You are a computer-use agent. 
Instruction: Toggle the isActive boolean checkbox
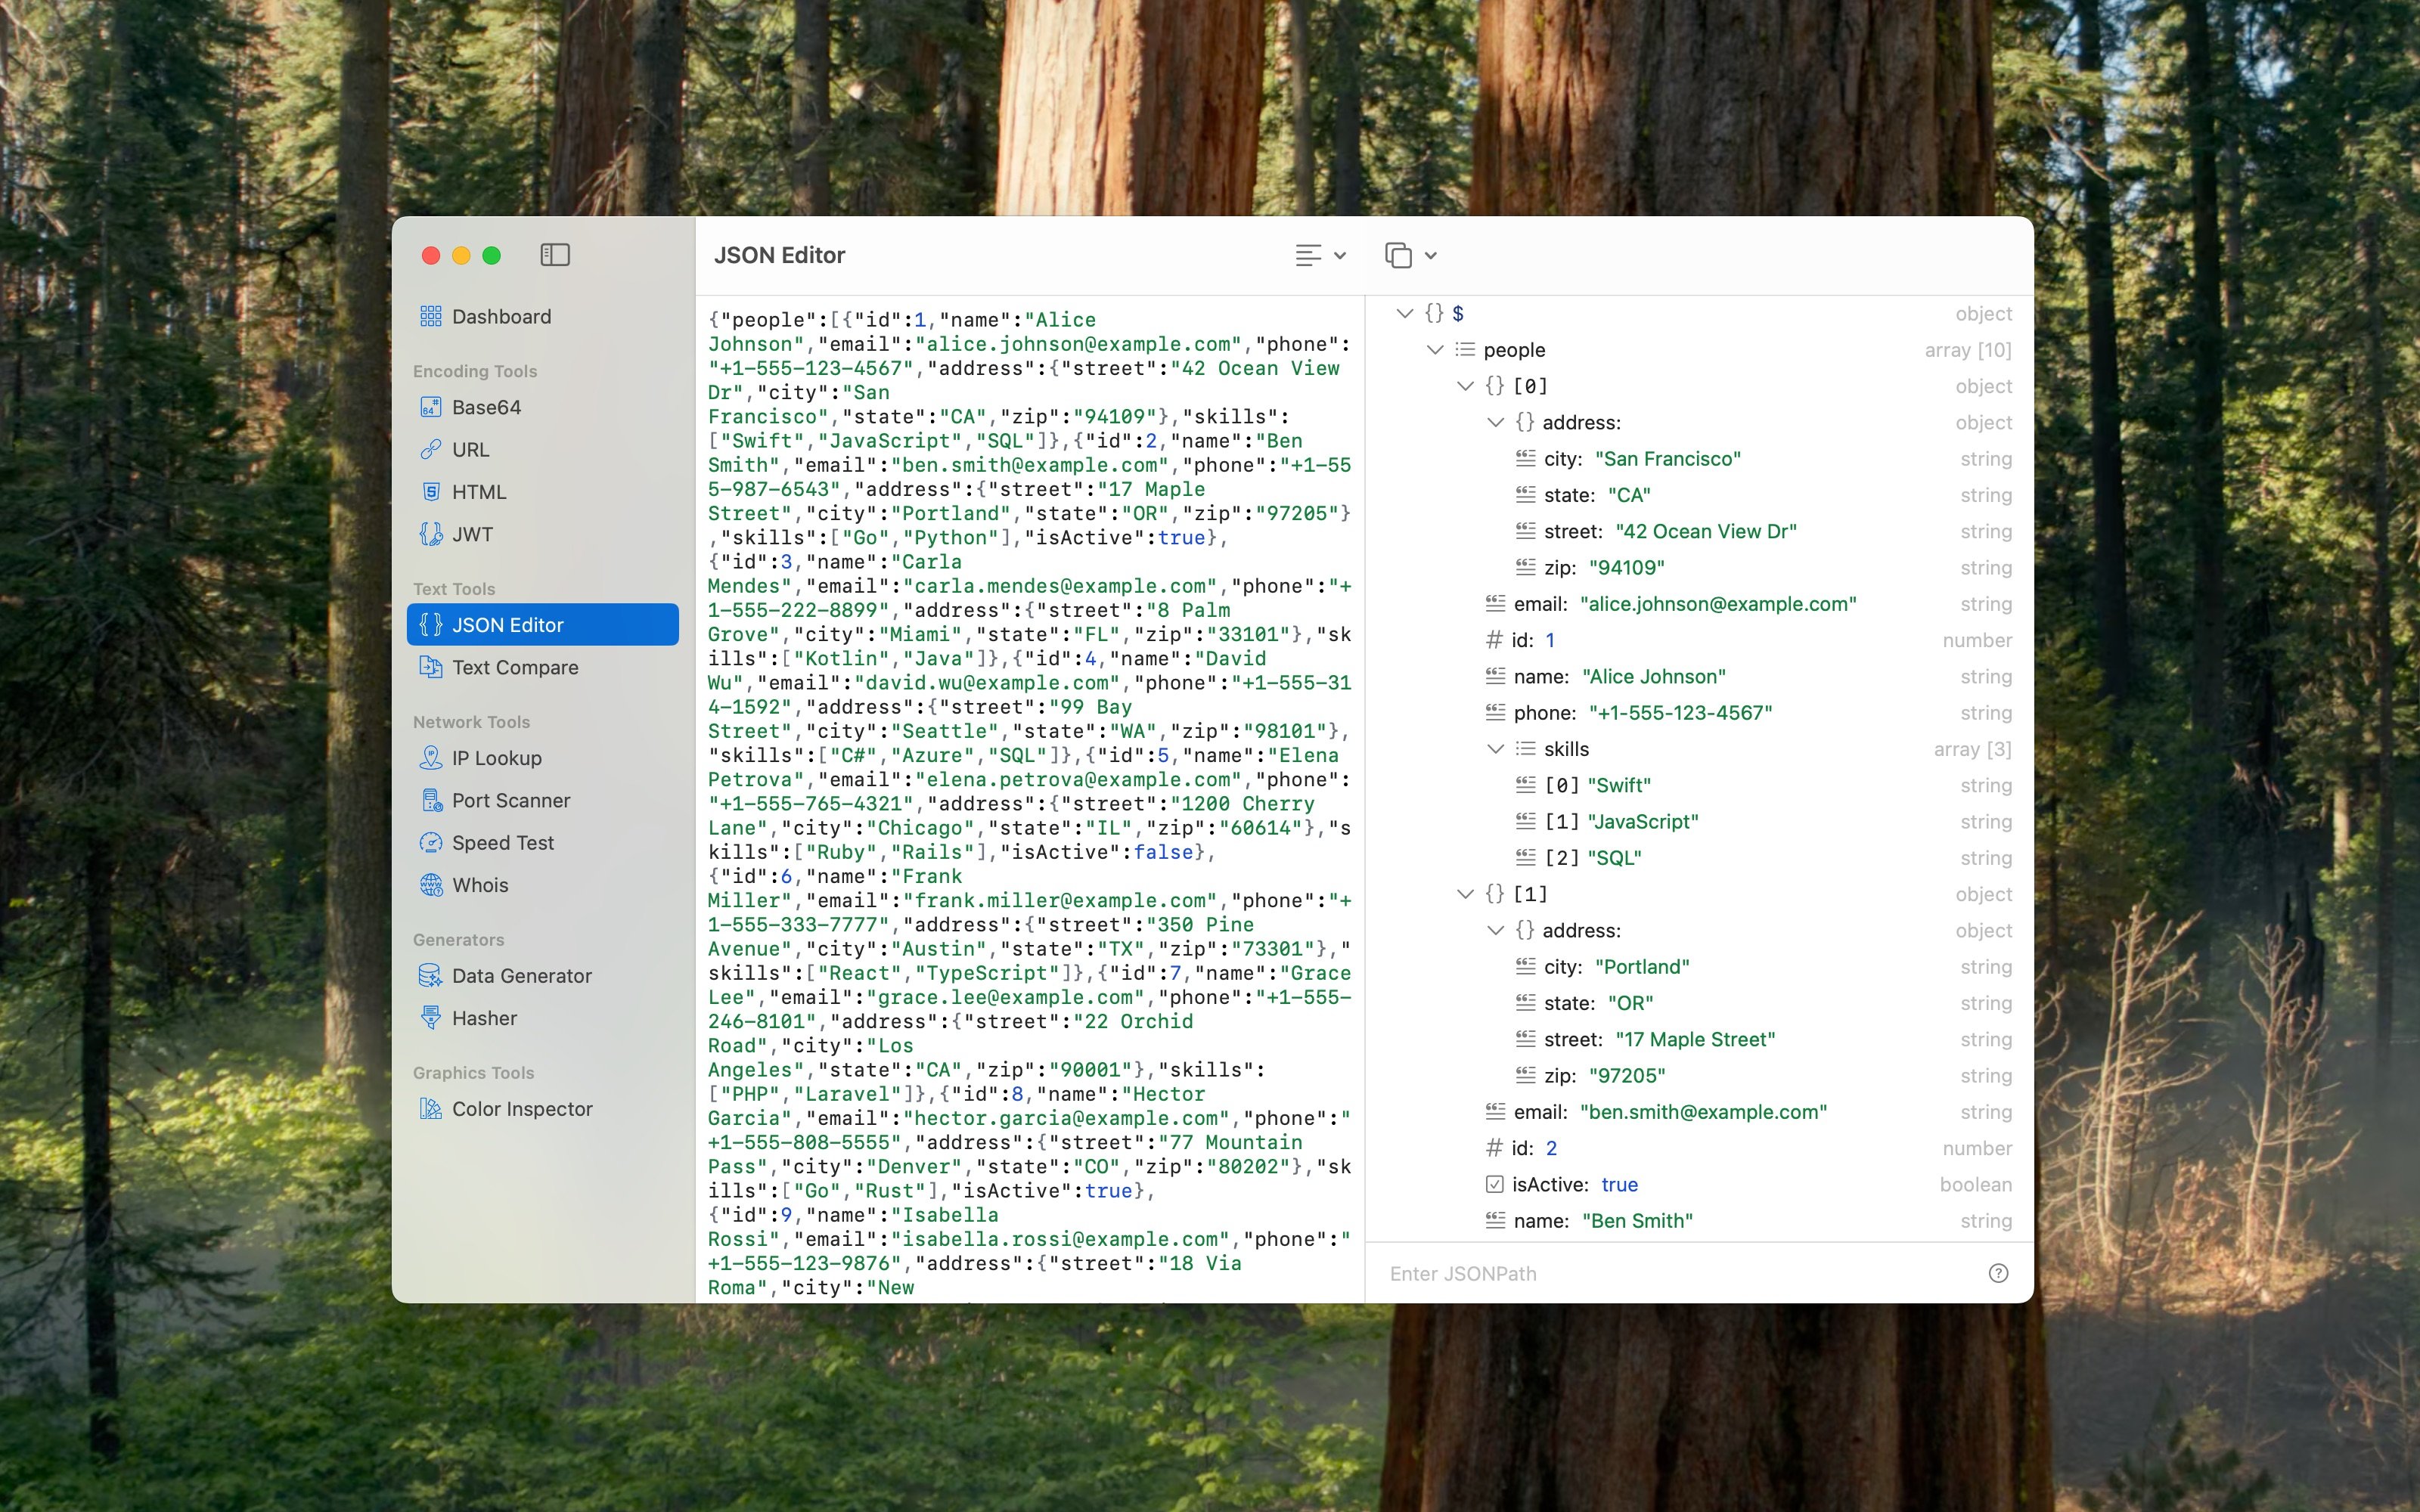[x=1495, y=1185]
